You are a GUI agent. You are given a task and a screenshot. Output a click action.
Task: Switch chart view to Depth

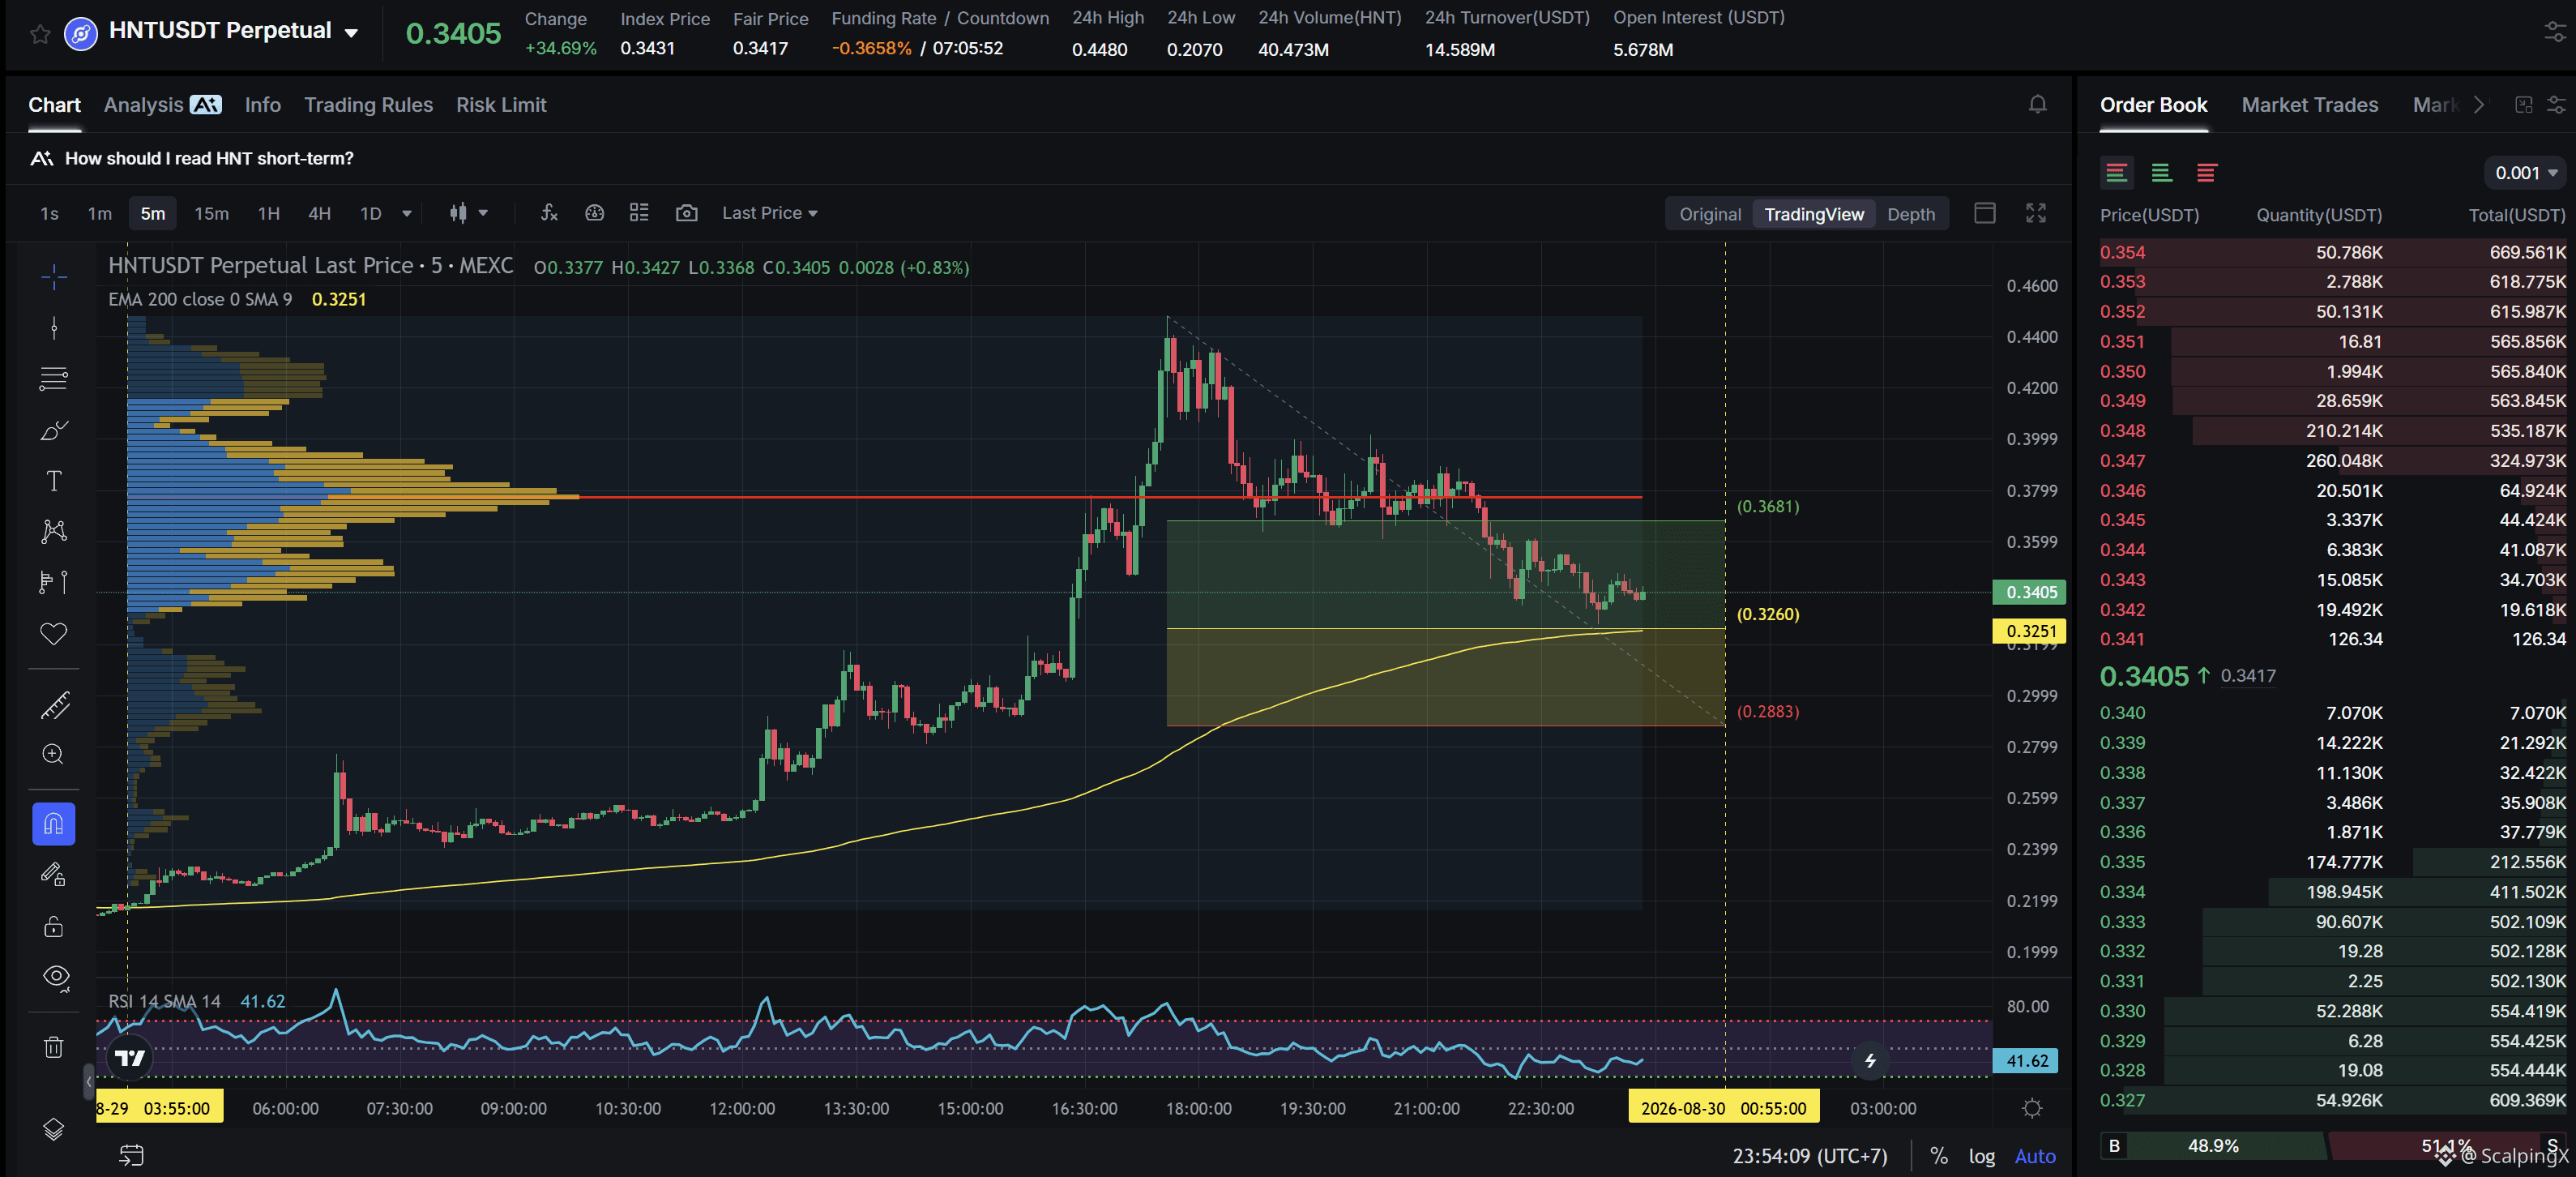pos(1910,214)
